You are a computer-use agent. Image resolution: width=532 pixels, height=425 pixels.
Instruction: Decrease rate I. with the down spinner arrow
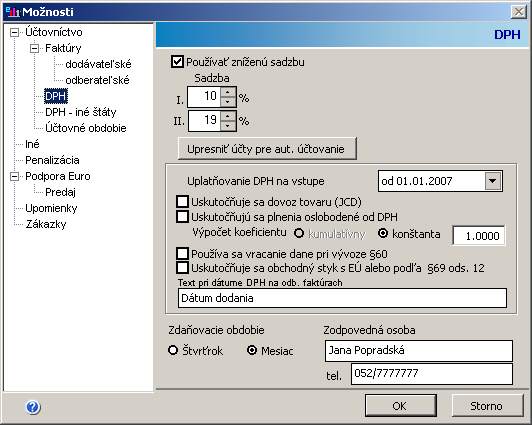[227, 102]
